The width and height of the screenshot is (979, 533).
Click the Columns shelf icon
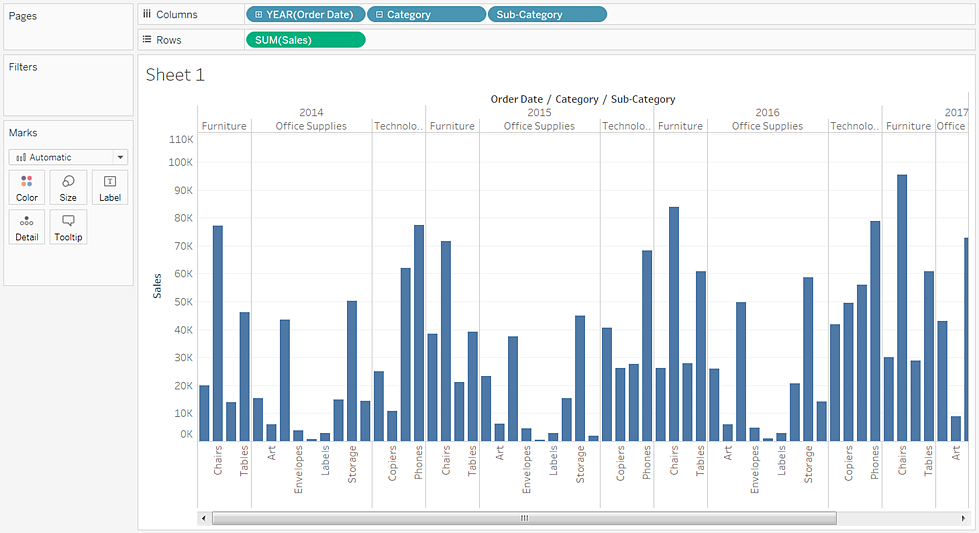click(147, 15)
